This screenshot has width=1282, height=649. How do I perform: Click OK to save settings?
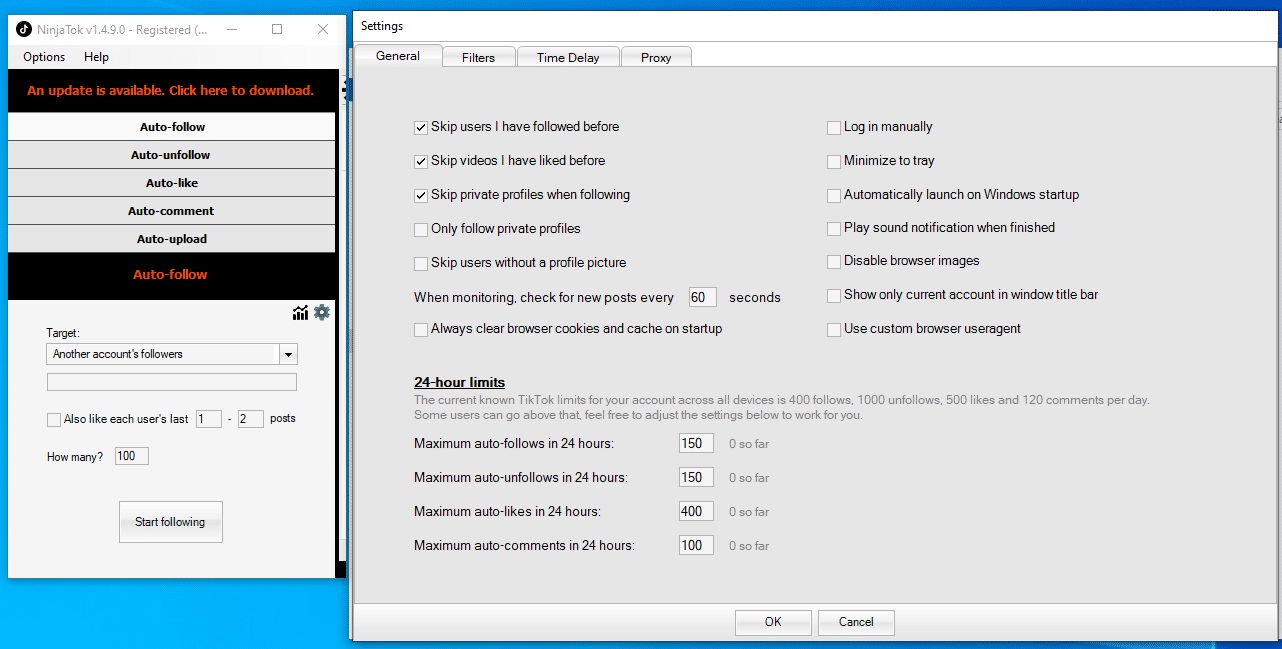click(773, 622)
